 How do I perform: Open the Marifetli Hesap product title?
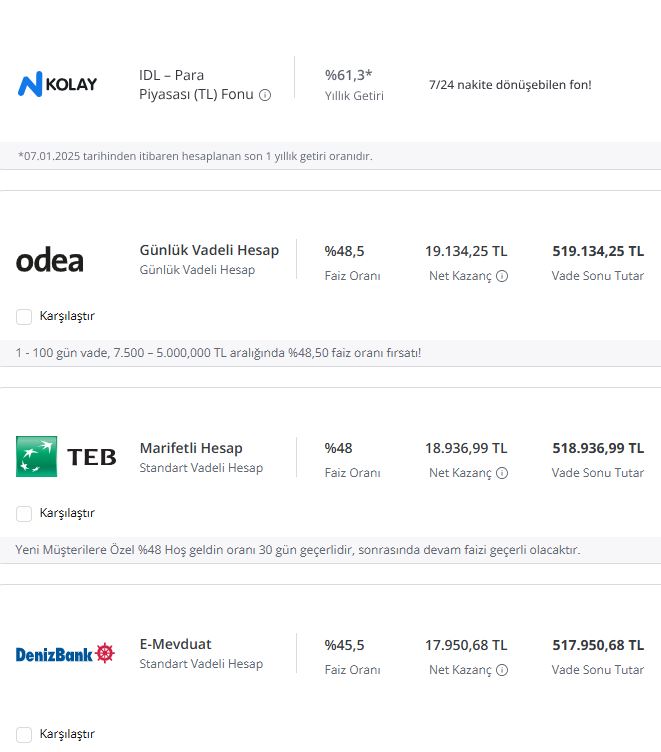coord(191,448)
